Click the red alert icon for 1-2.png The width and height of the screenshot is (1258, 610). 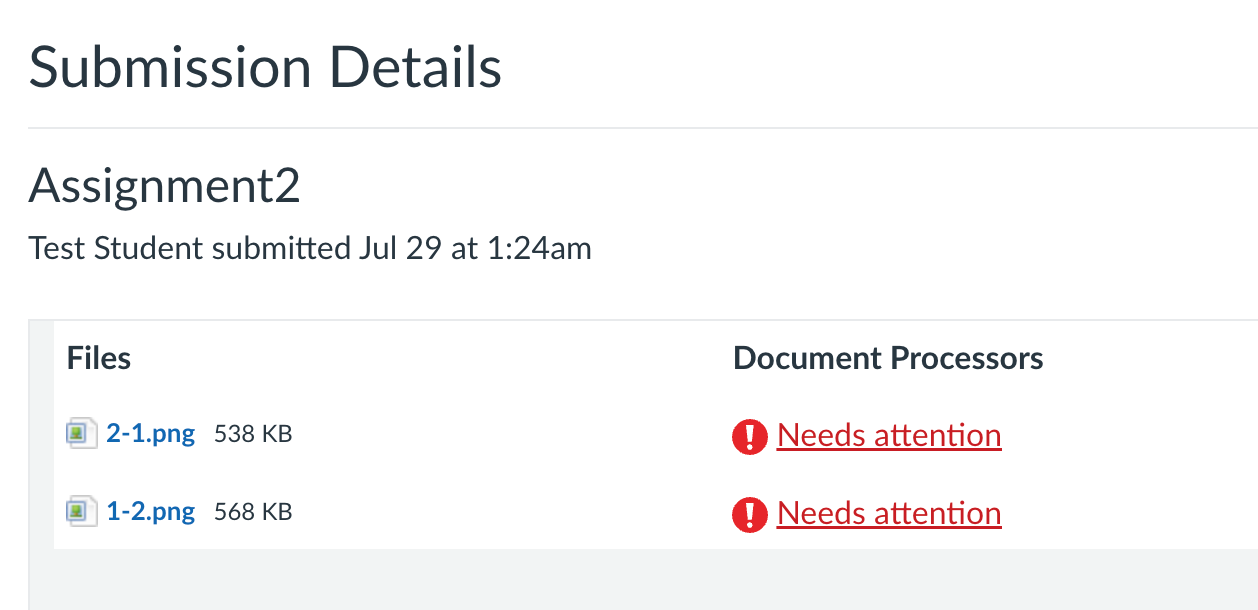click(749, 514)
